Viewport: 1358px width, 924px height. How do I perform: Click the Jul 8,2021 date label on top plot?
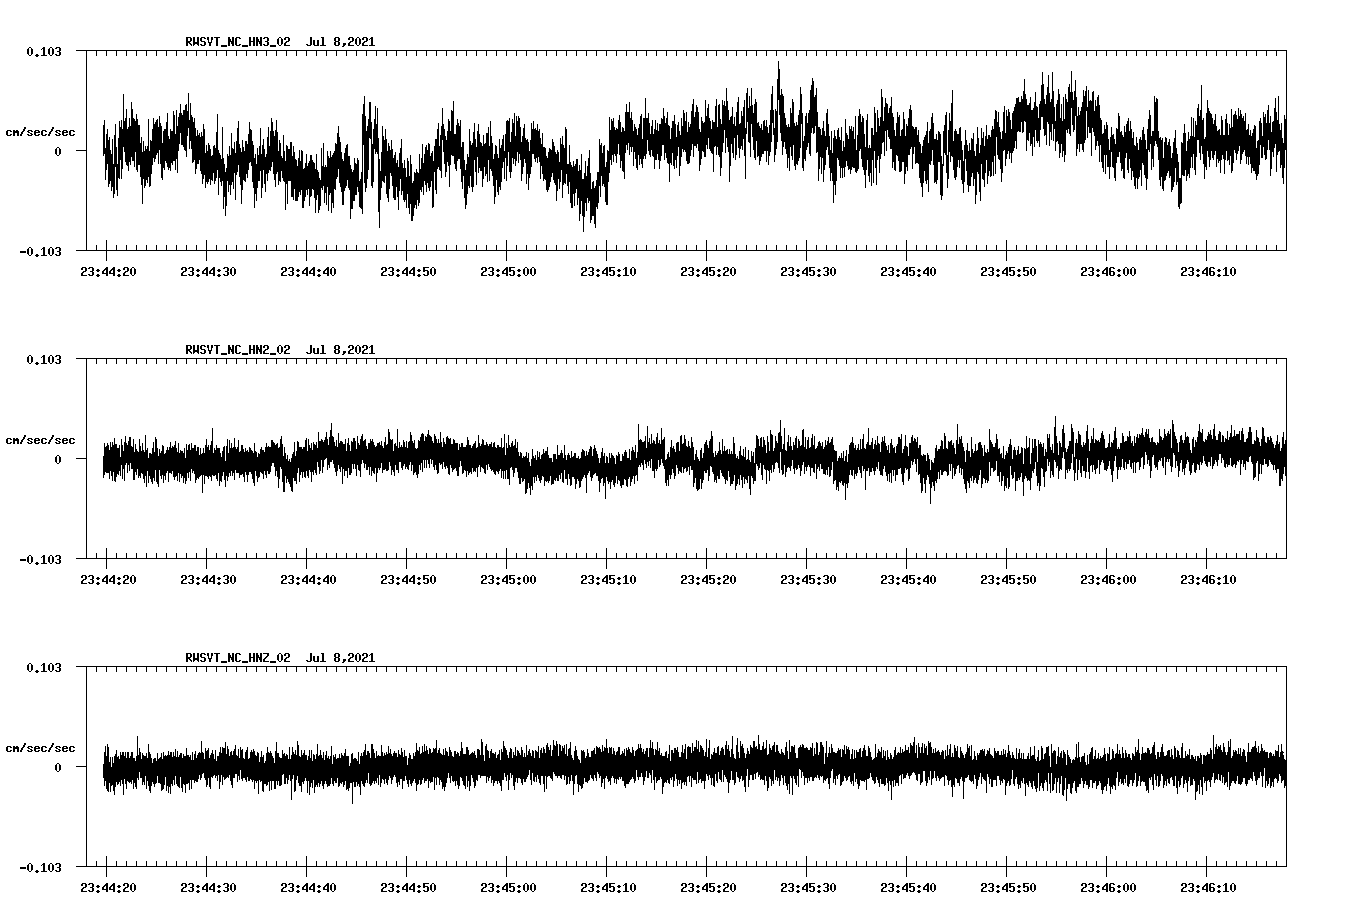tap(342, 42)
